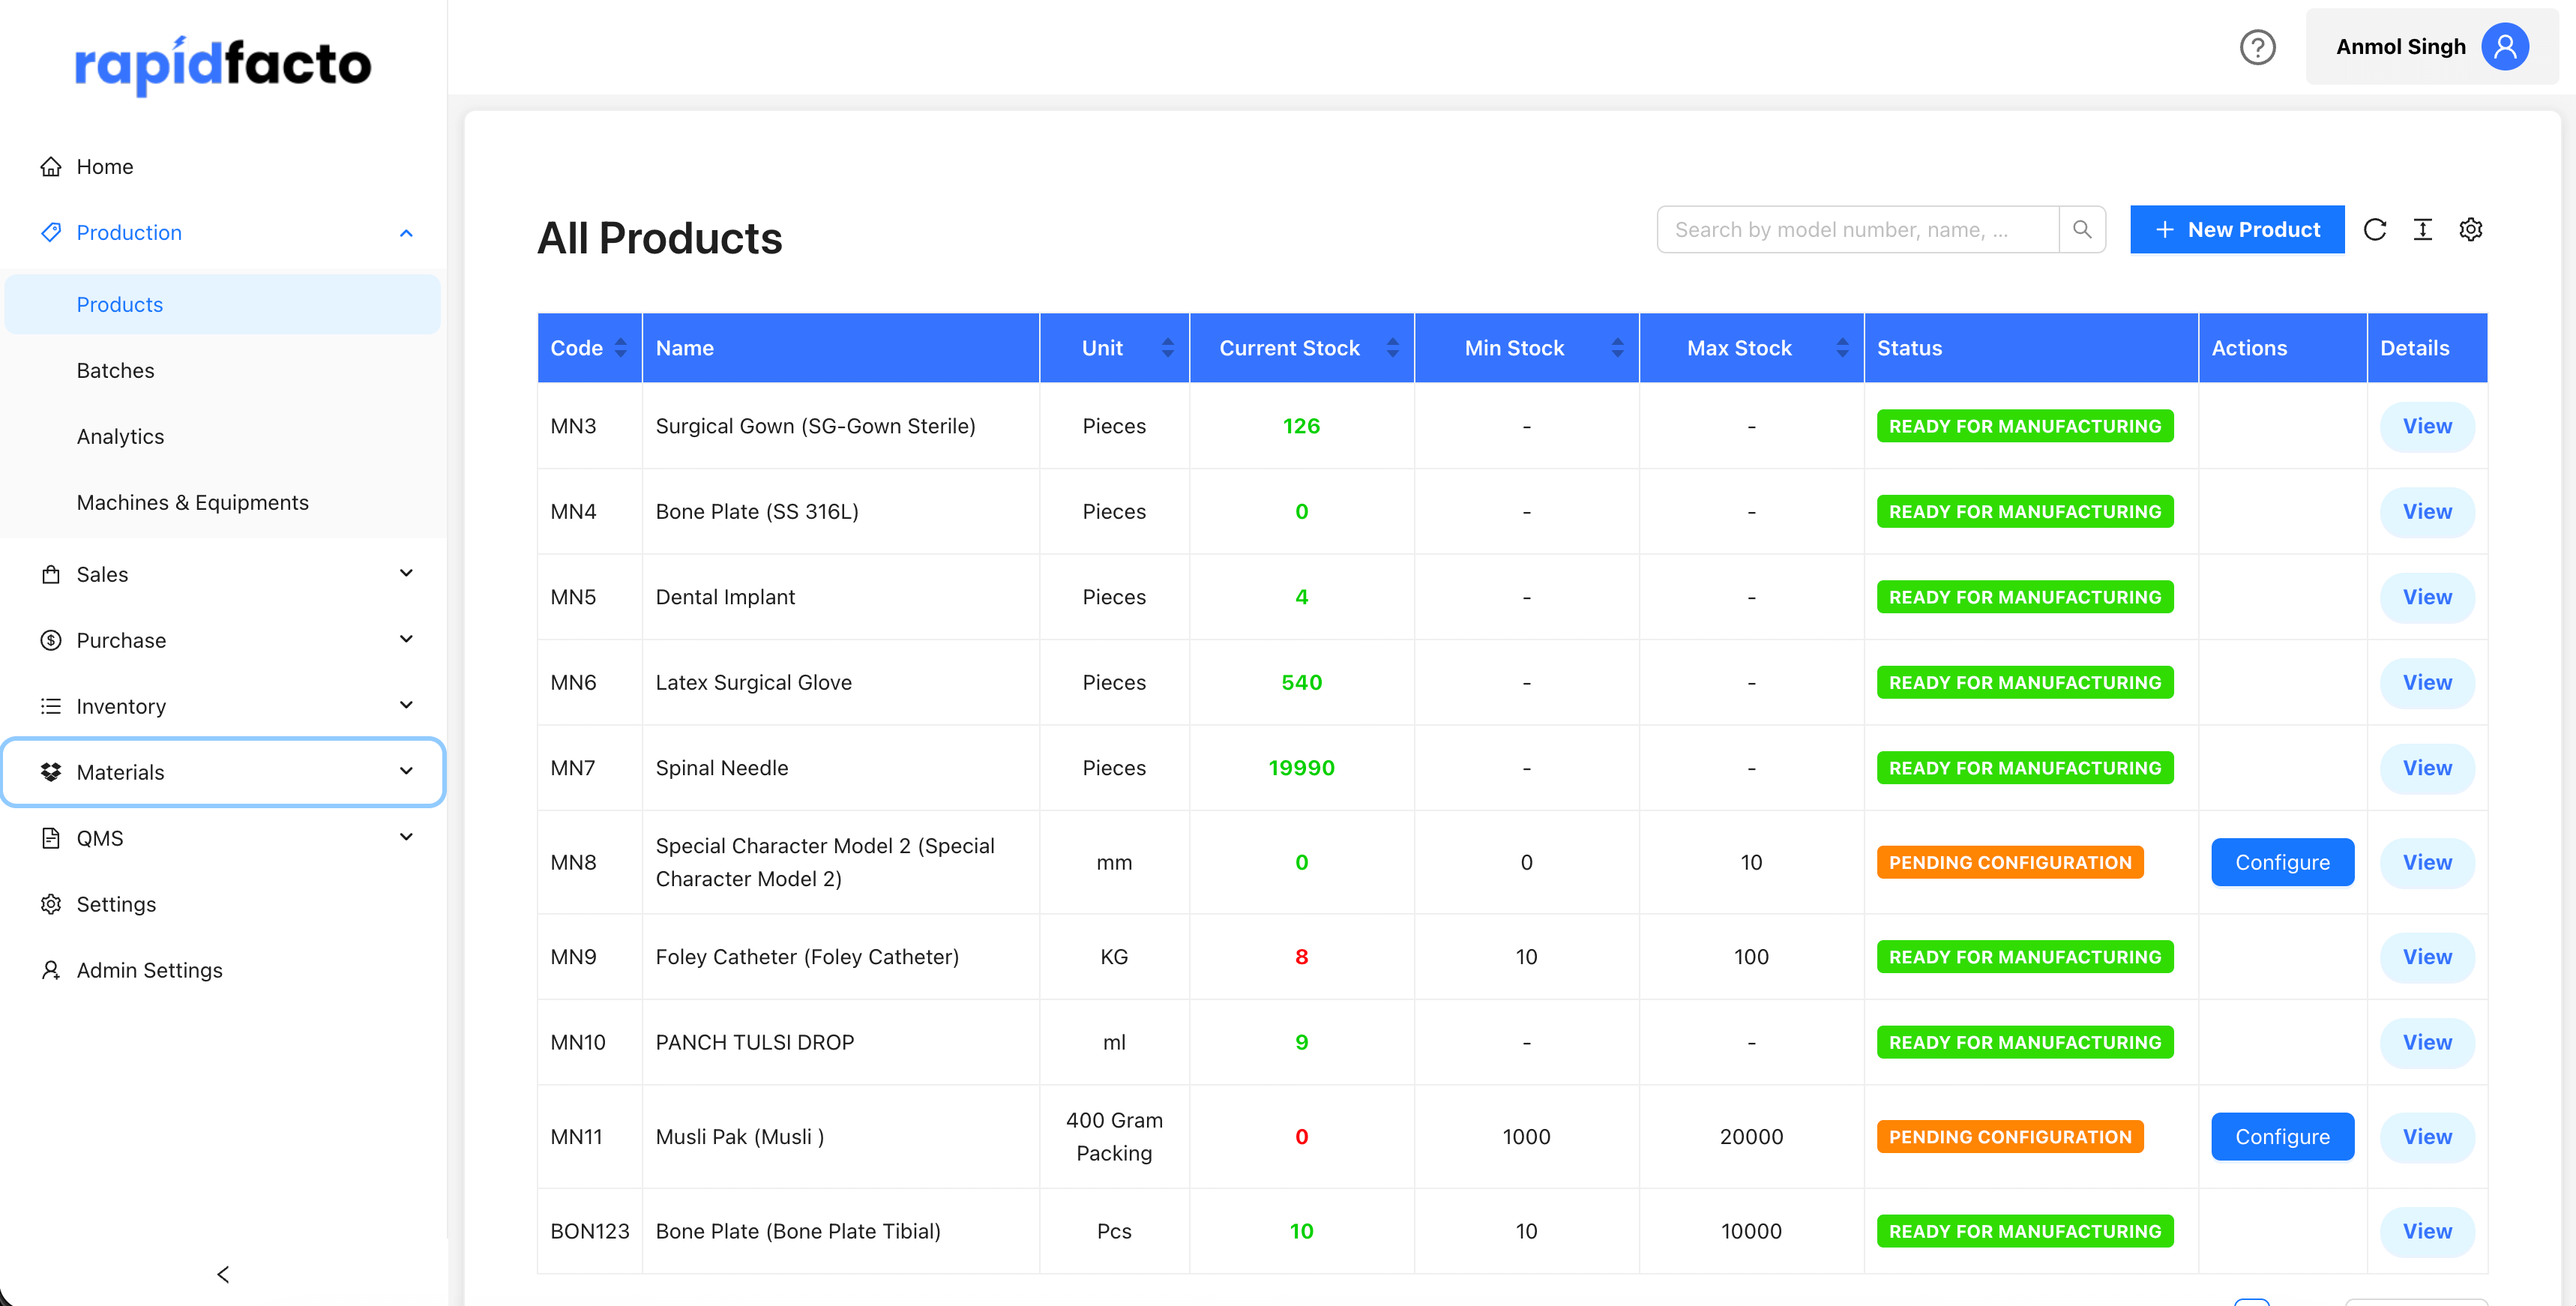2576x1306 pixels.
Task: Select the Materials box icon in sidebar
Action: 51,771
